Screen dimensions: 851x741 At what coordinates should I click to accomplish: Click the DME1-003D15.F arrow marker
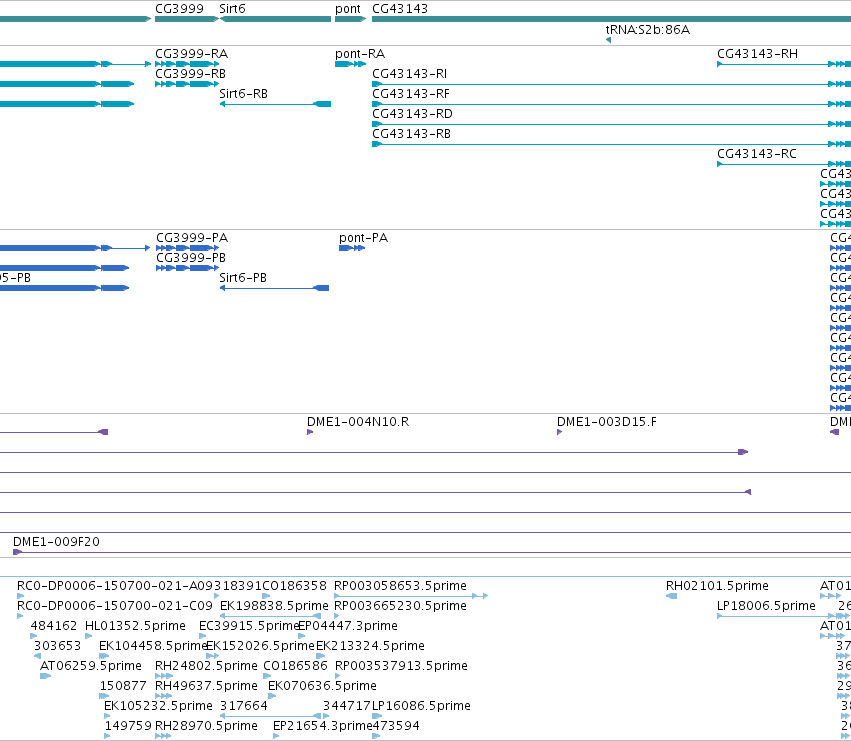560,432
